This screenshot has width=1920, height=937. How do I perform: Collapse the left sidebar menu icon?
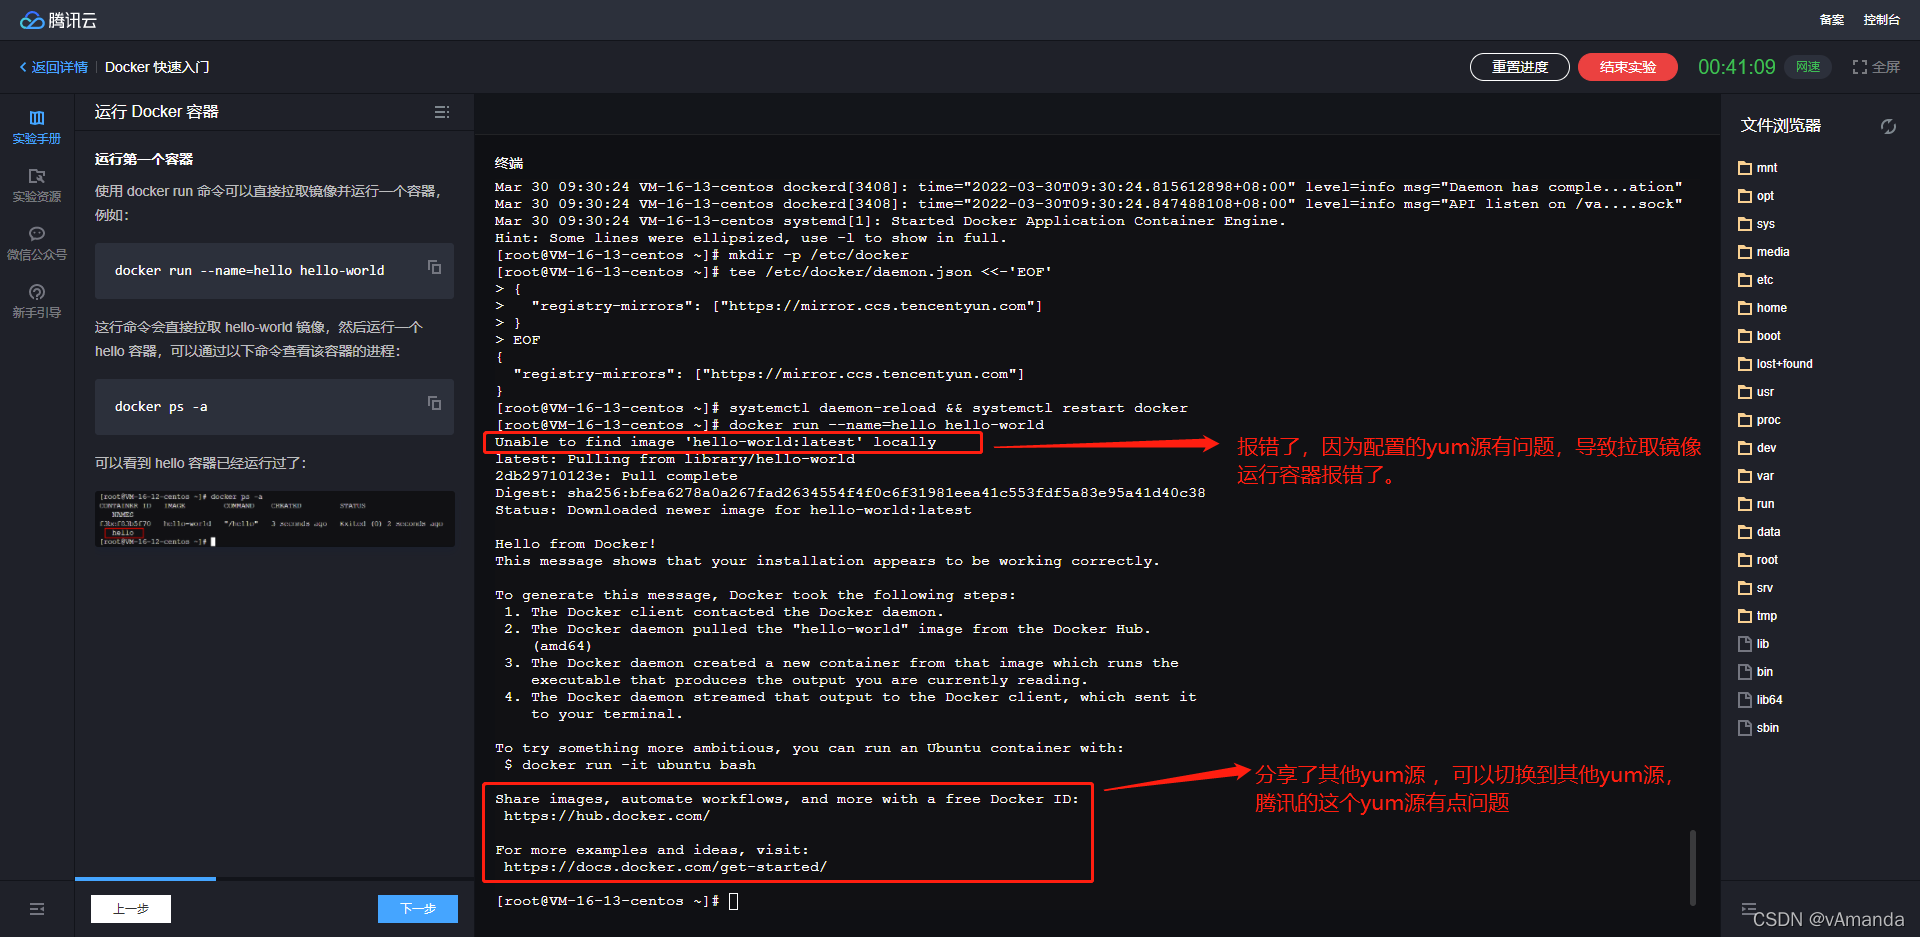pos(37,909)
